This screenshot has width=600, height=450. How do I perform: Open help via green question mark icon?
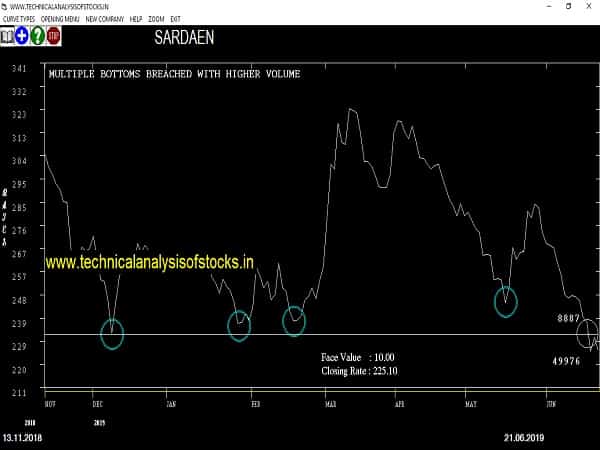click(x=37, y=37)
